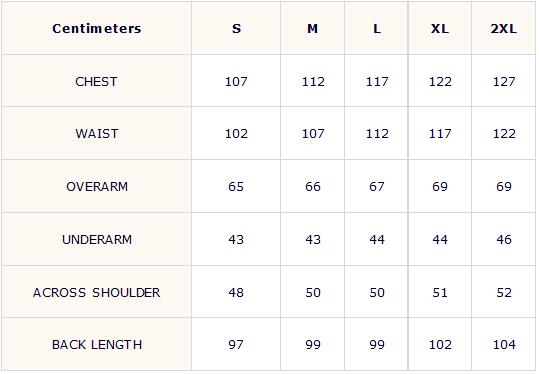This screenshot has height=374, width=539.
Task: Click back length value 104
Action: 504,345
